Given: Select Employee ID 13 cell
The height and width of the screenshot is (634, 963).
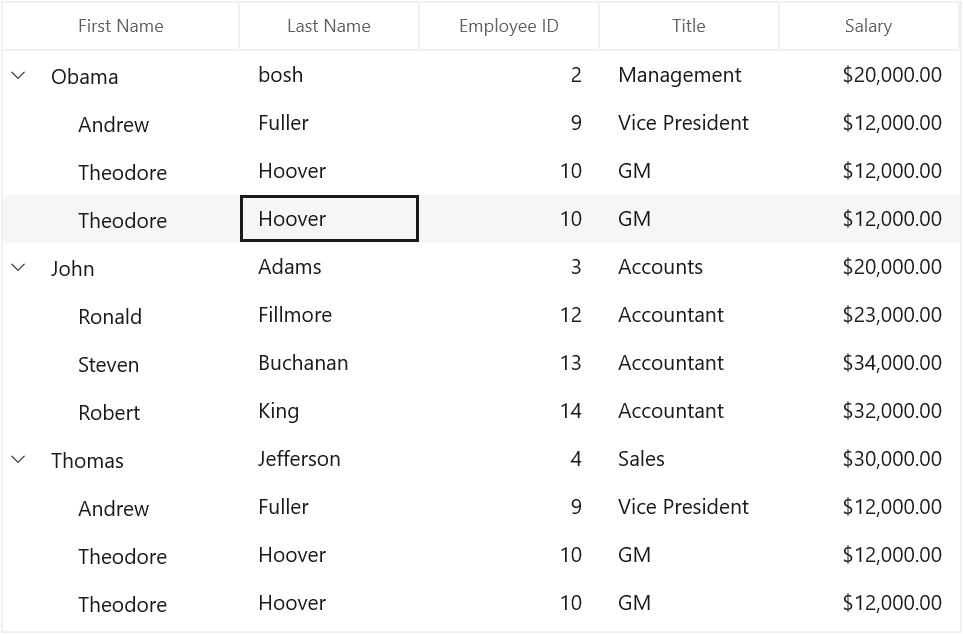Looking at the screenshot, I should click(509, 362).
